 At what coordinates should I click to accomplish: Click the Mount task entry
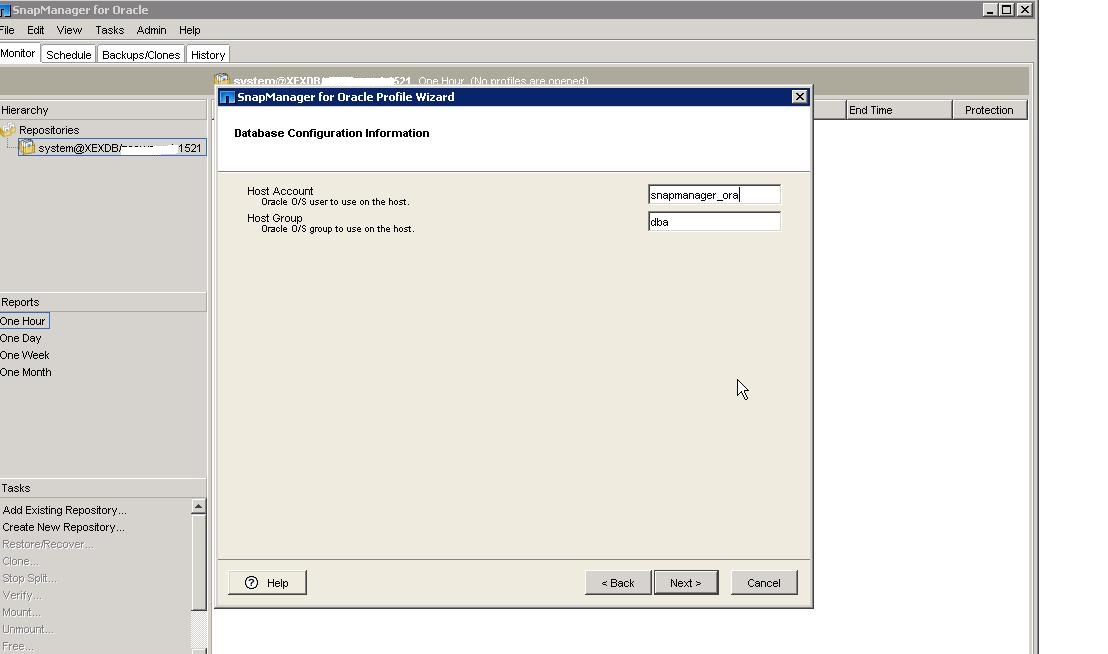(x=21, y=612)
